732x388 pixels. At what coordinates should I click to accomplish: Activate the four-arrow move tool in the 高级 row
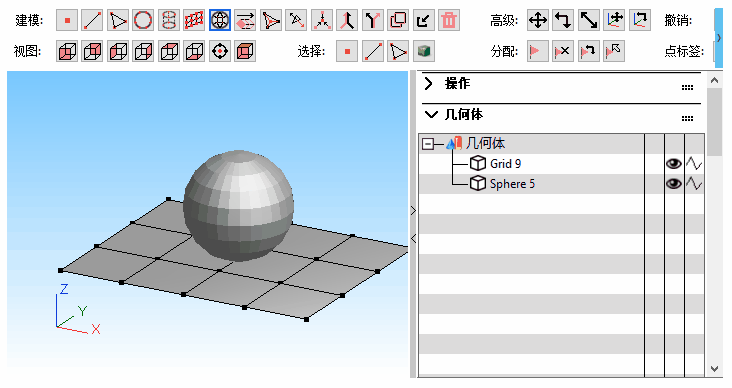click(538, 20)
